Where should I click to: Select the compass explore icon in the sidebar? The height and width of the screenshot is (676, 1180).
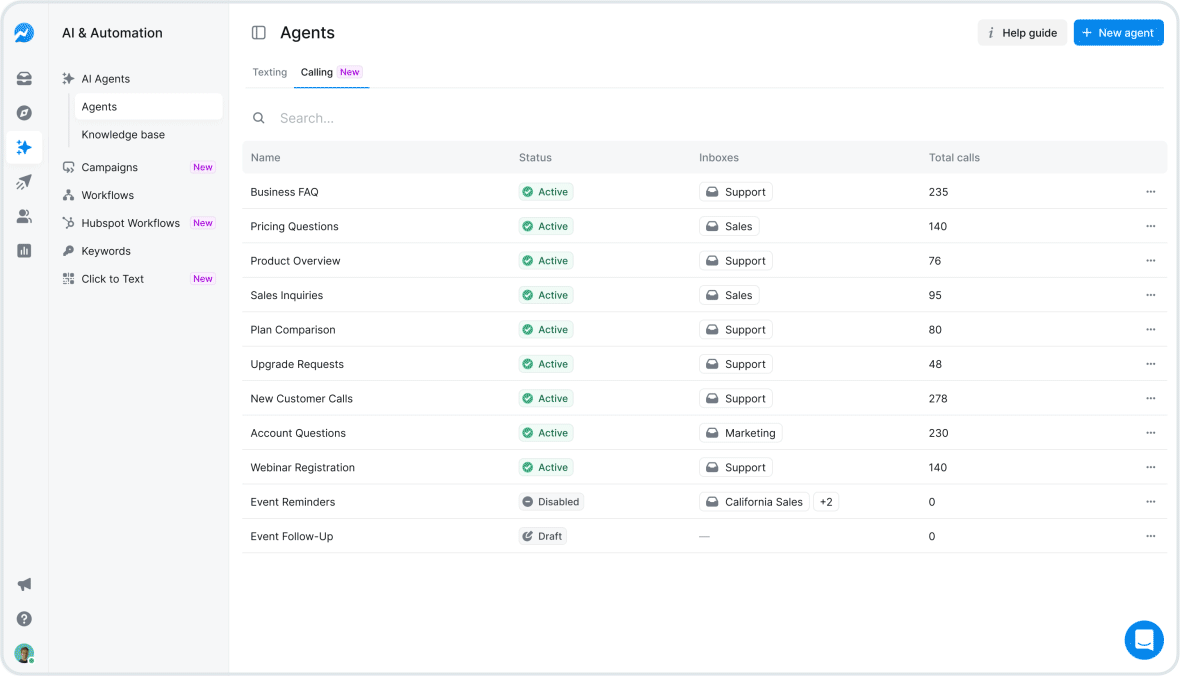(x=24, y=112)
